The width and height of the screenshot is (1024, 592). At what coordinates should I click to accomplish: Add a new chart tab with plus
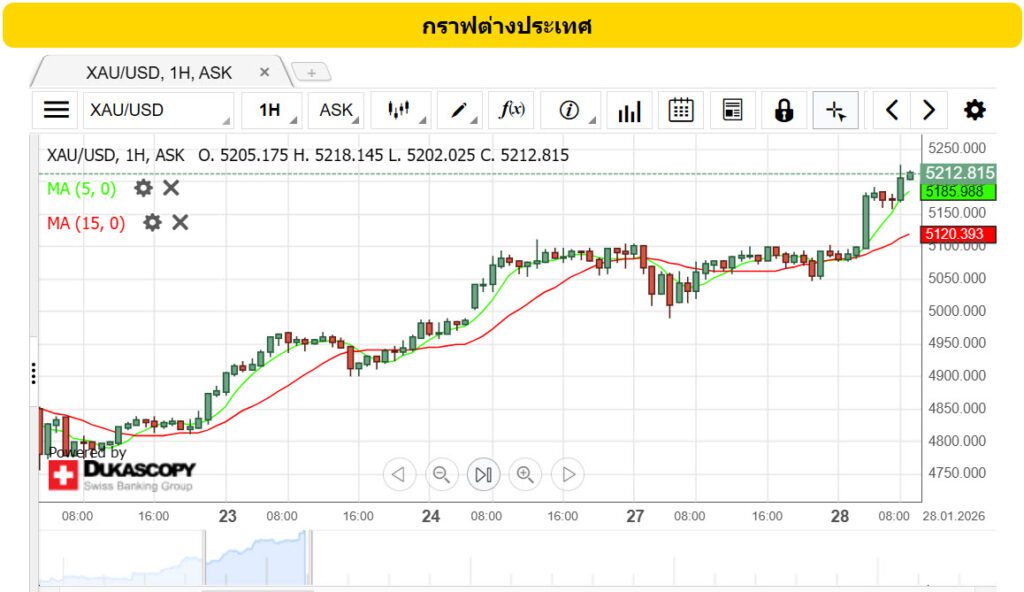[311, 72]
